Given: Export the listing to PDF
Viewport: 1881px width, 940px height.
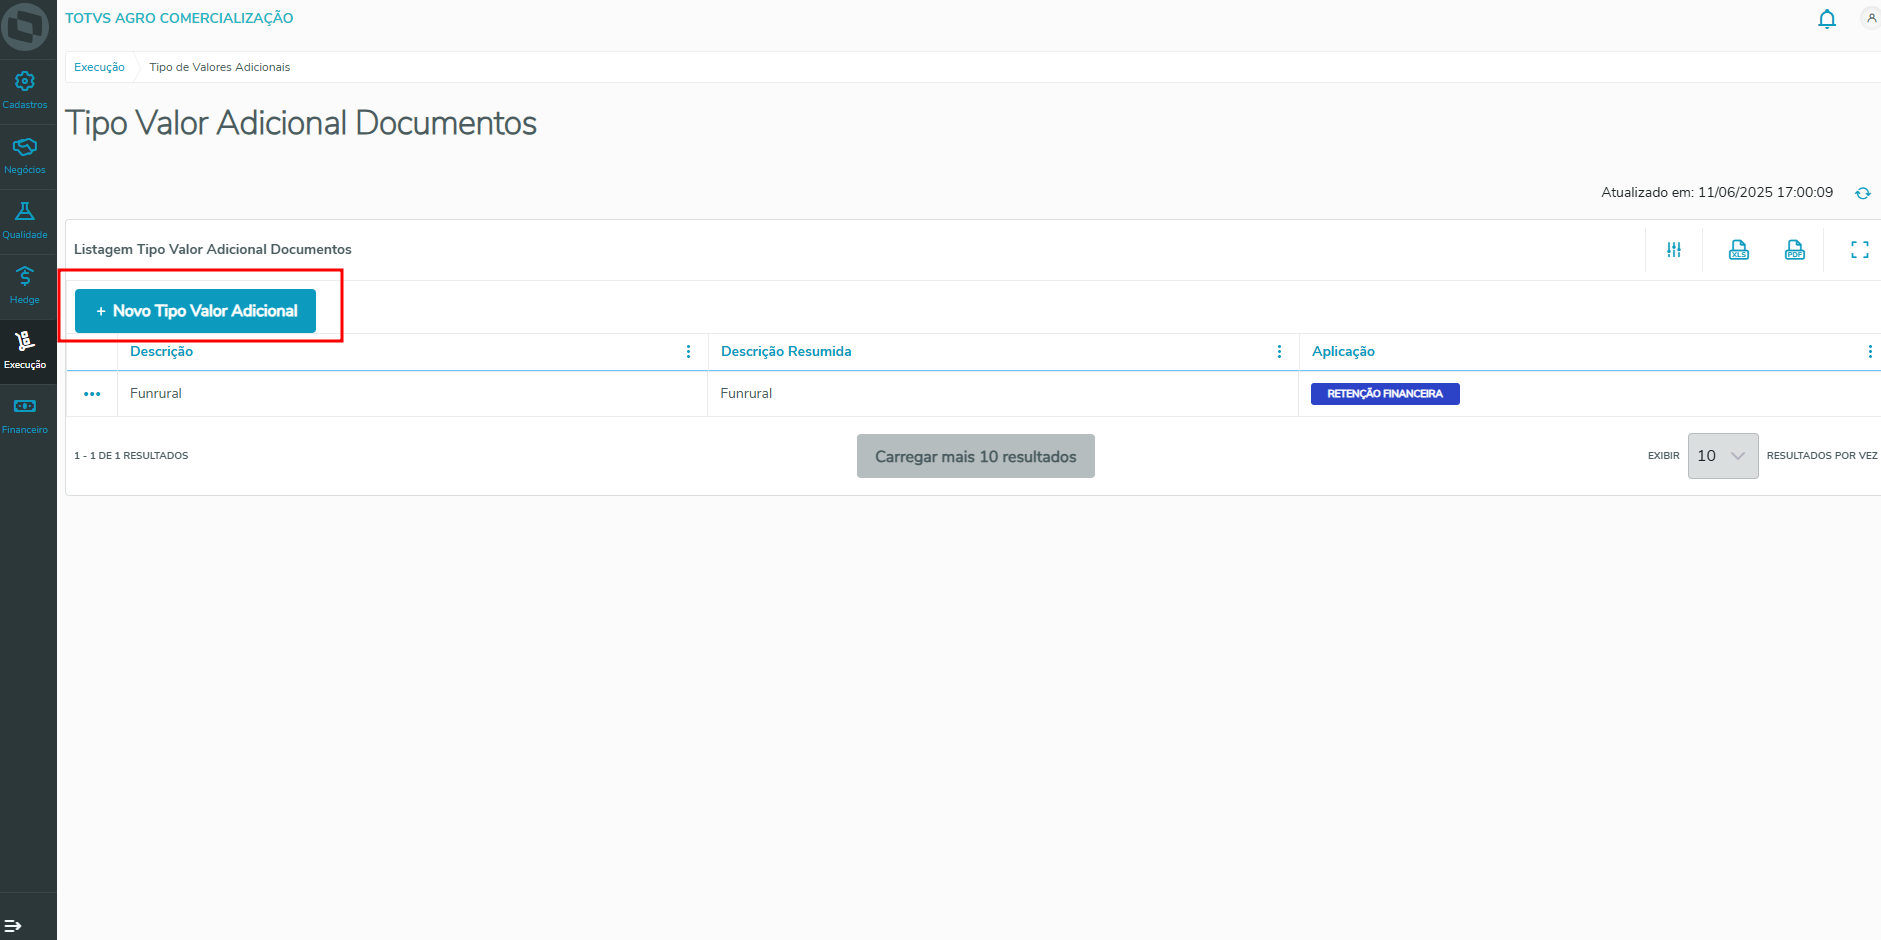Looking at the screenshot, I should click(1795, 250).
